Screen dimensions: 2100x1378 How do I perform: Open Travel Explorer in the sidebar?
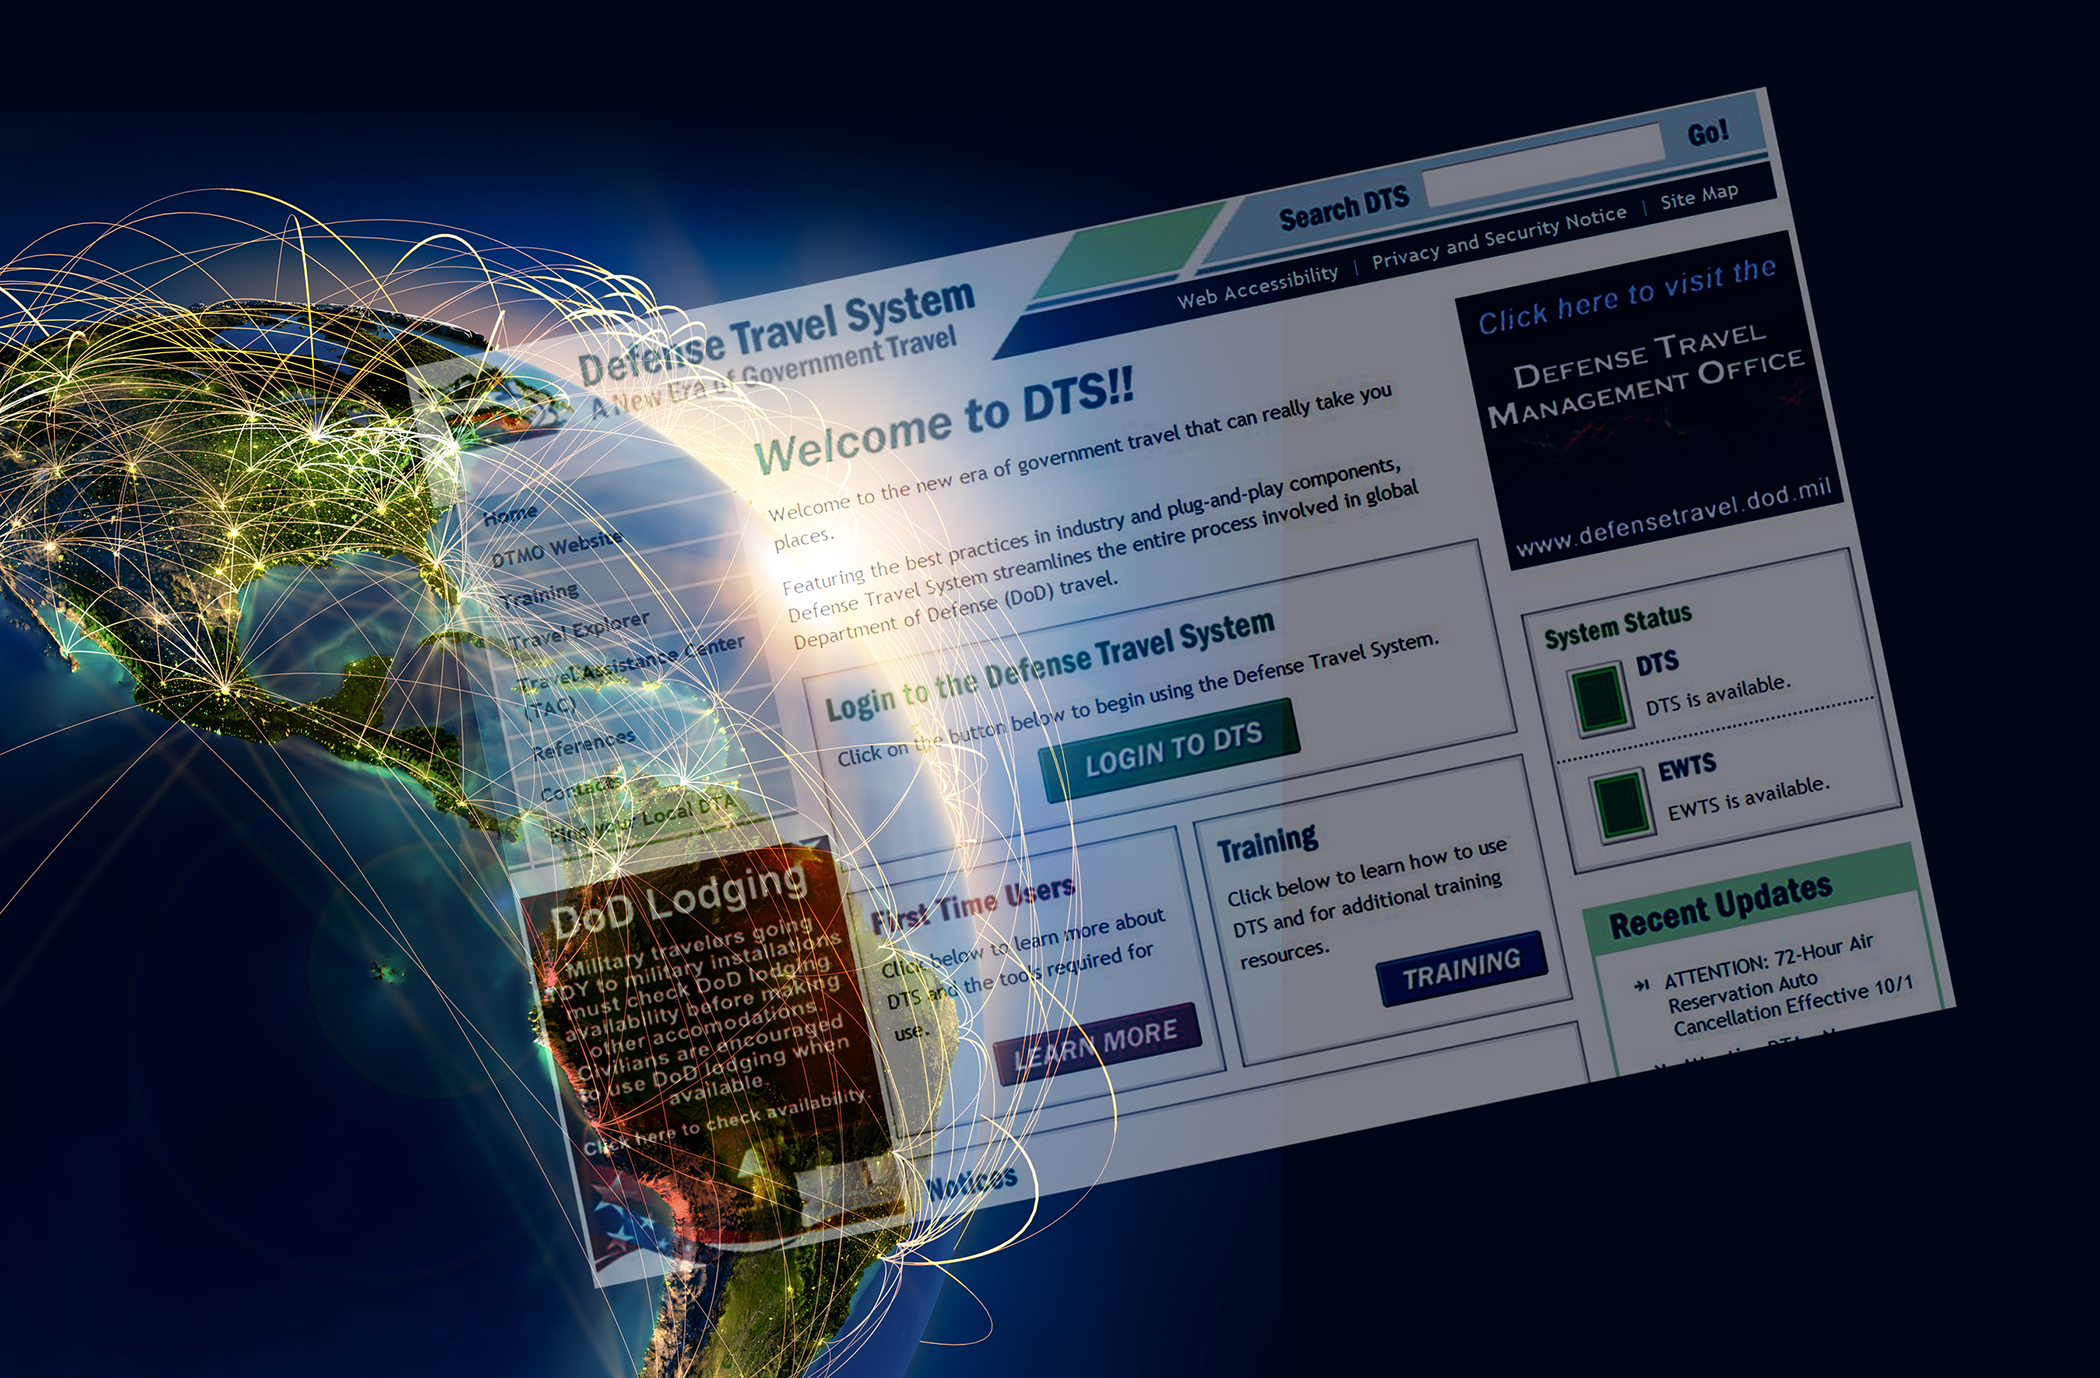(579, 632)
